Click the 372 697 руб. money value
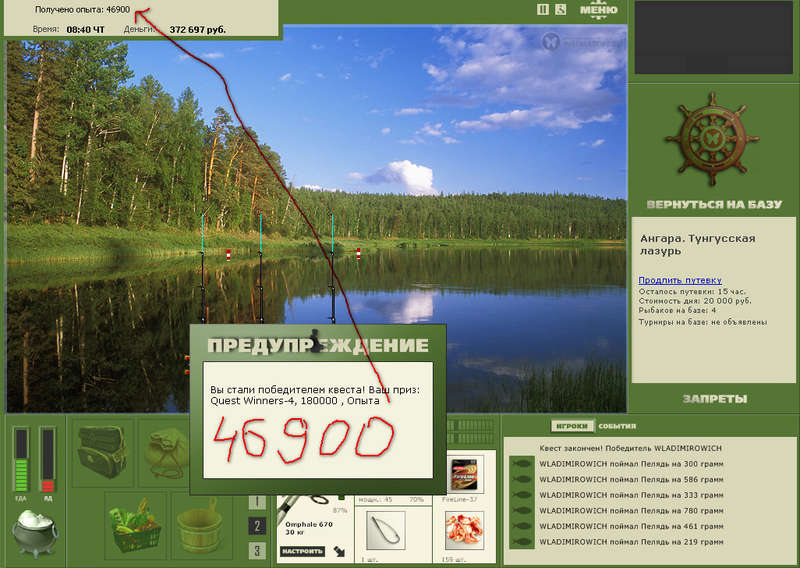This screenshot has width=800, height=568. point(197,30)
